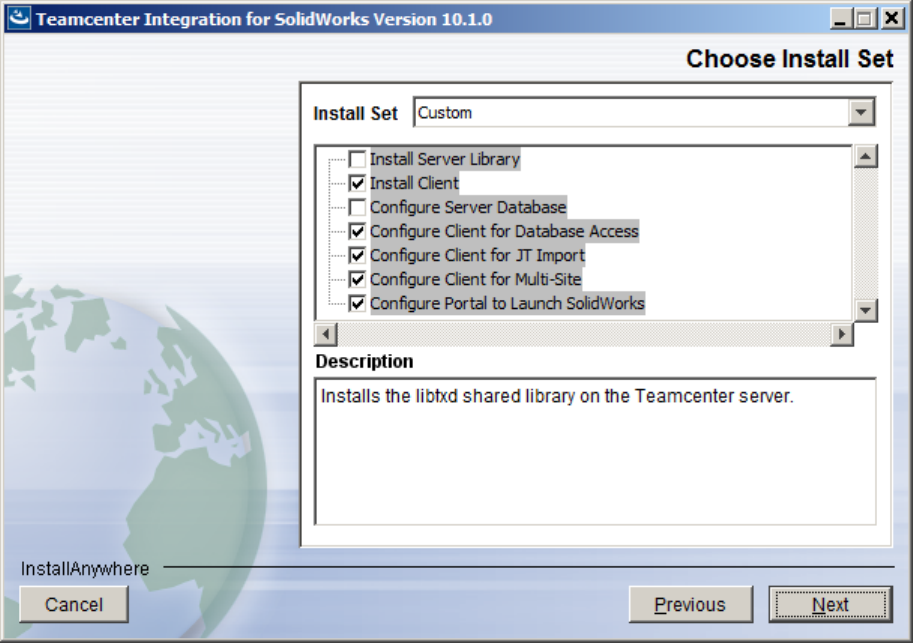Maximize the installer window
Viewport: 913px width, 643px height.
click(x=865, y=19)
